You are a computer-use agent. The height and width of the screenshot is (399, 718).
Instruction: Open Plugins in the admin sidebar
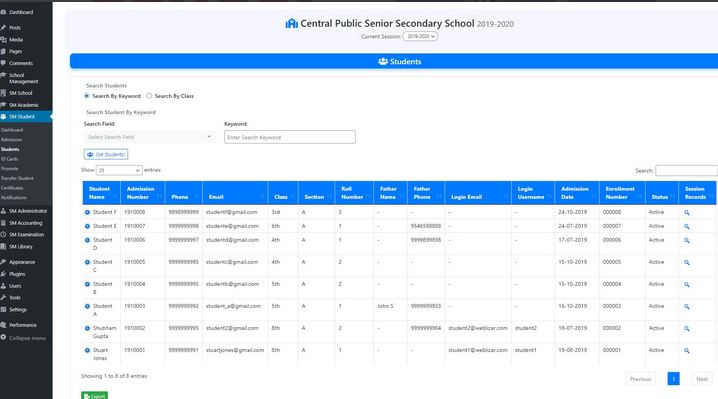(x=17, y=274)
